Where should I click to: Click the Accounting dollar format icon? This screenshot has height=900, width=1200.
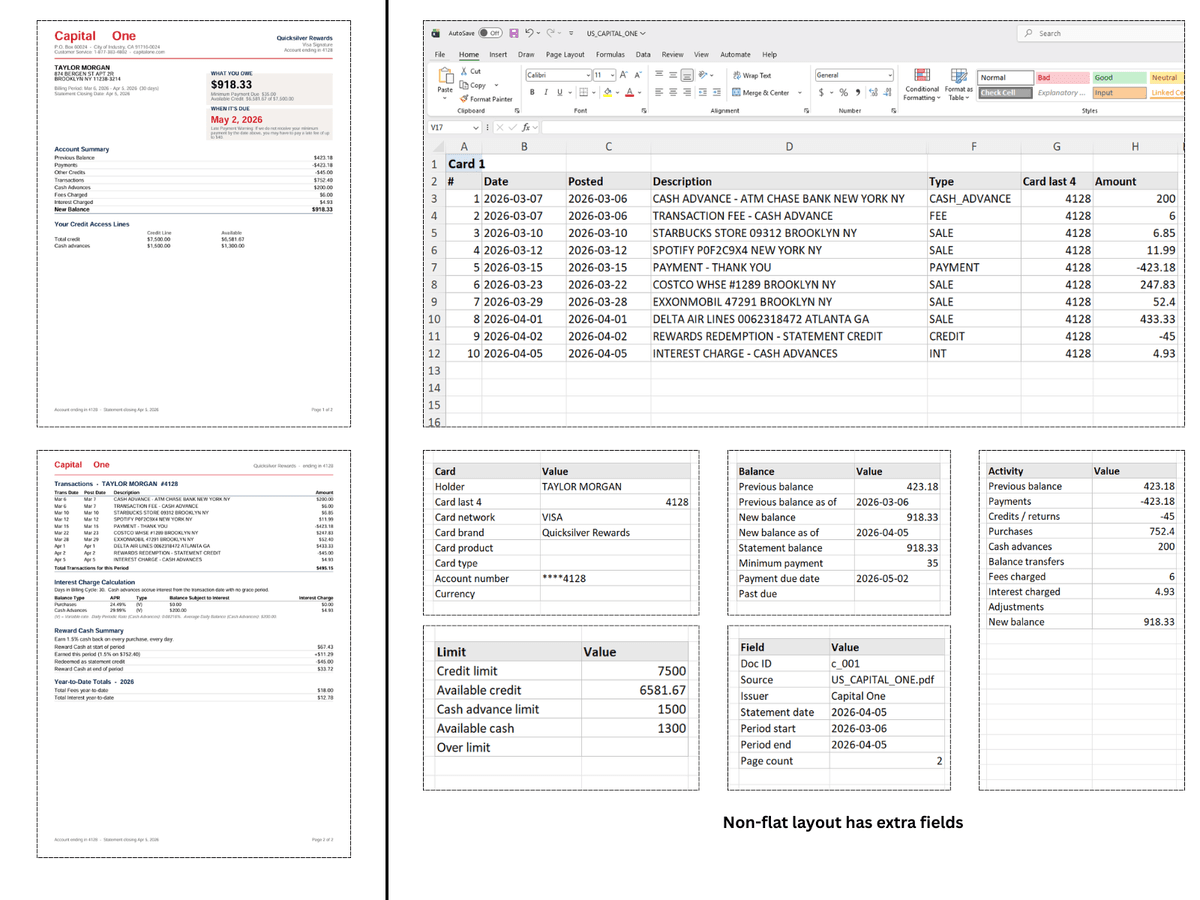[x=821, y=92]
